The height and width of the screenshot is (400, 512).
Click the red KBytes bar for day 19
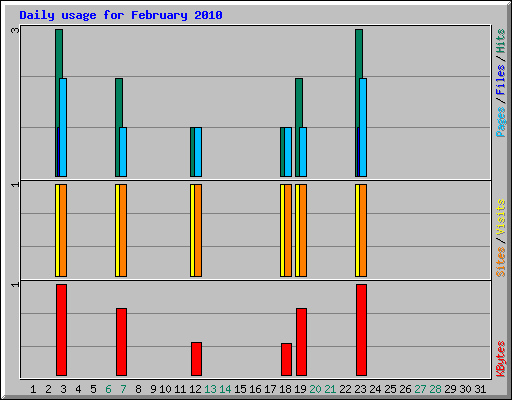(x=301, y=342)
